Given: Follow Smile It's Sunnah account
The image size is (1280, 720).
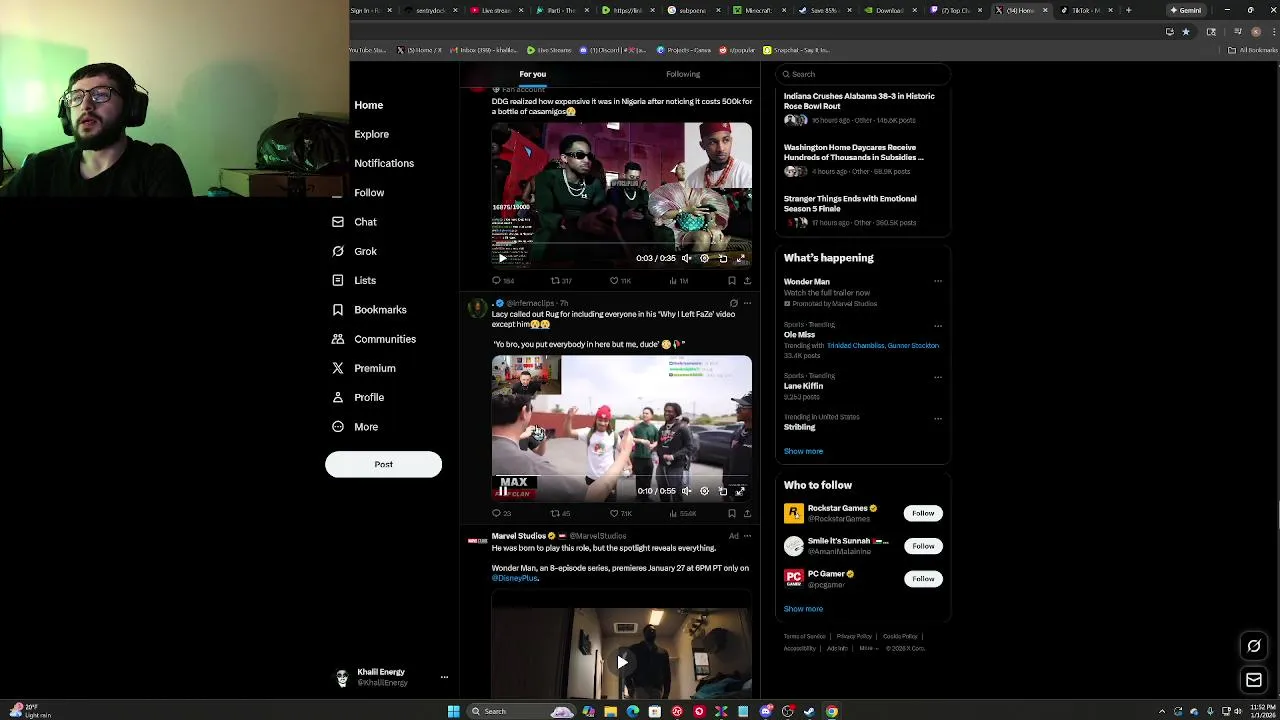Looking at the screenshot, I should [923, 546].
